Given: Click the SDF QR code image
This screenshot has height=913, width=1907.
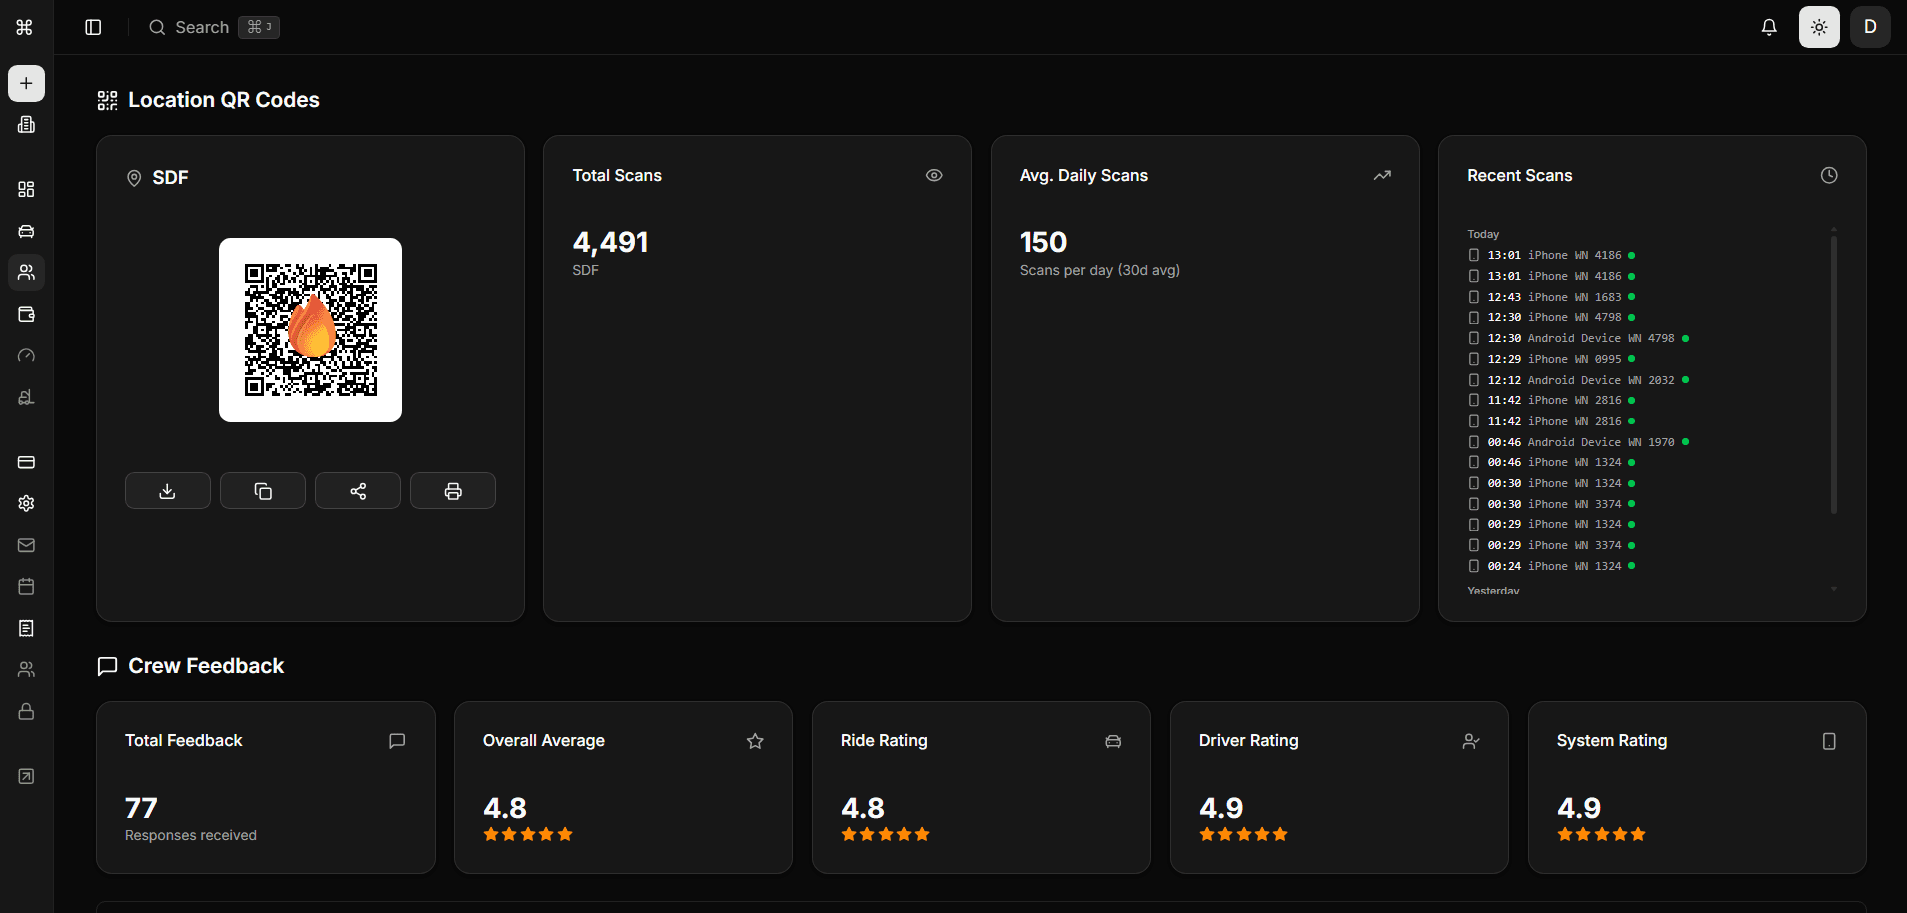Looking at the screenshot, I should [x=310, y=330].
